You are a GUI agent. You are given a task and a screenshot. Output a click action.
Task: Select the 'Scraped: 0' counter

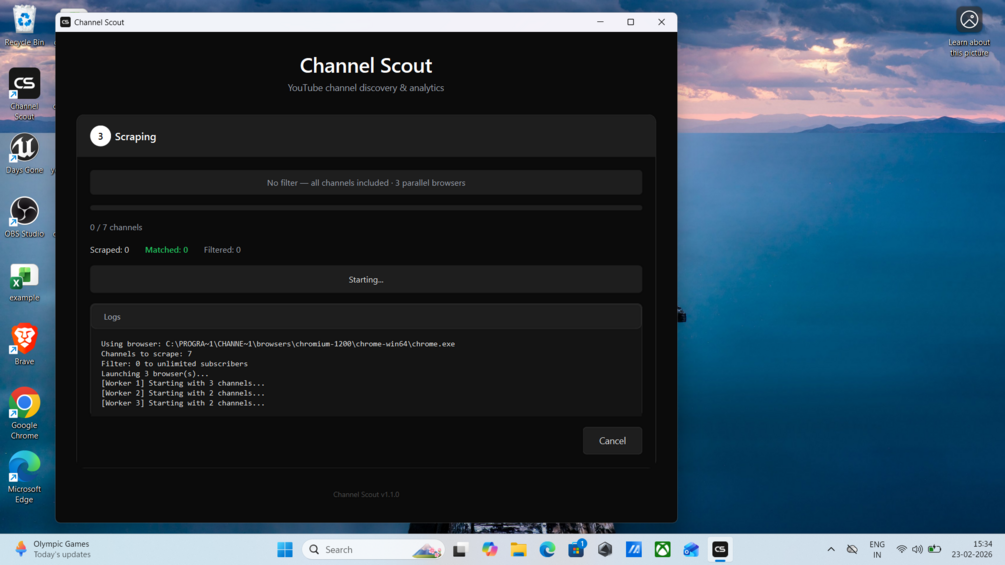(110, 250)
